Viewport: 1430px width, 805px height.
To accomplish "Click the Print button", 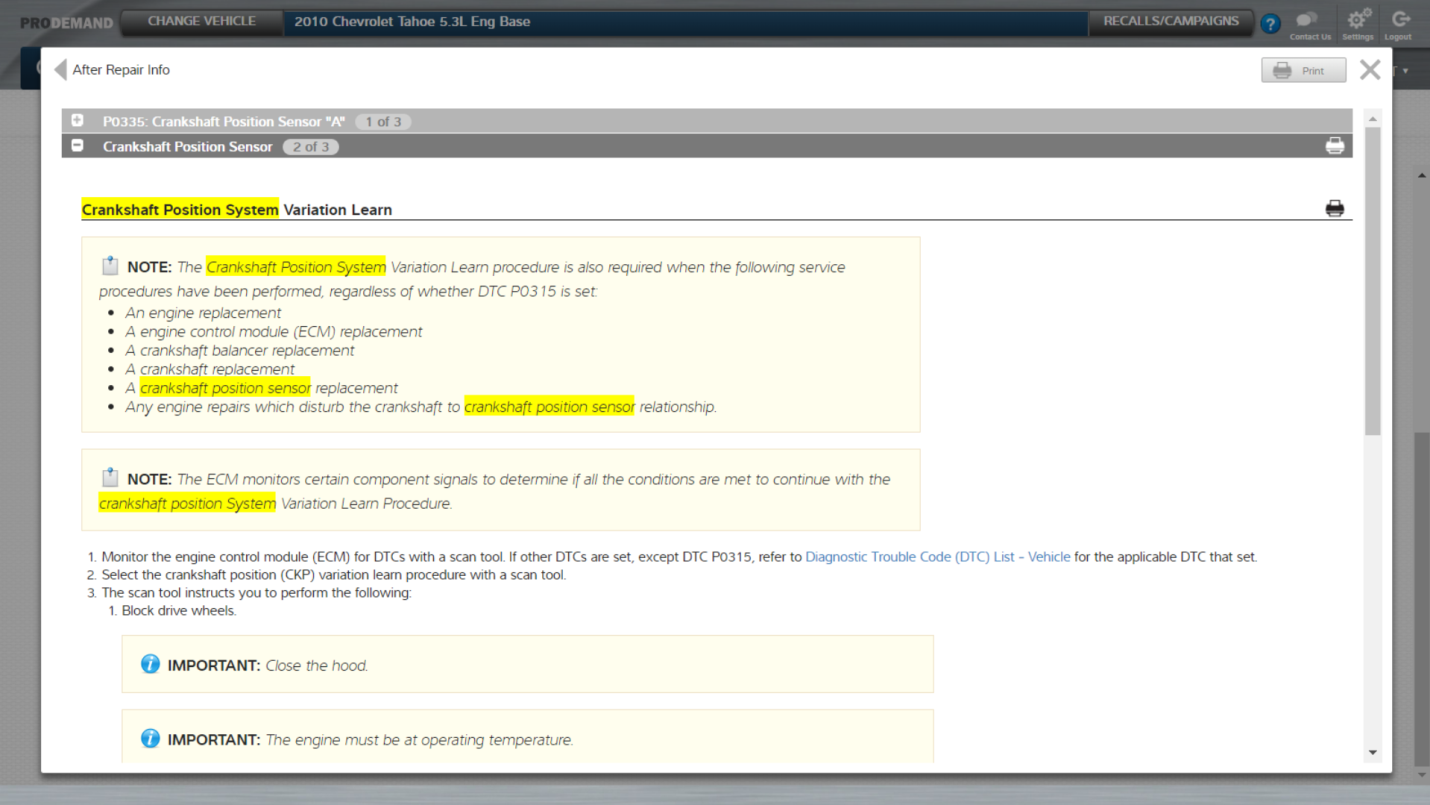I will pos(1302,70).
